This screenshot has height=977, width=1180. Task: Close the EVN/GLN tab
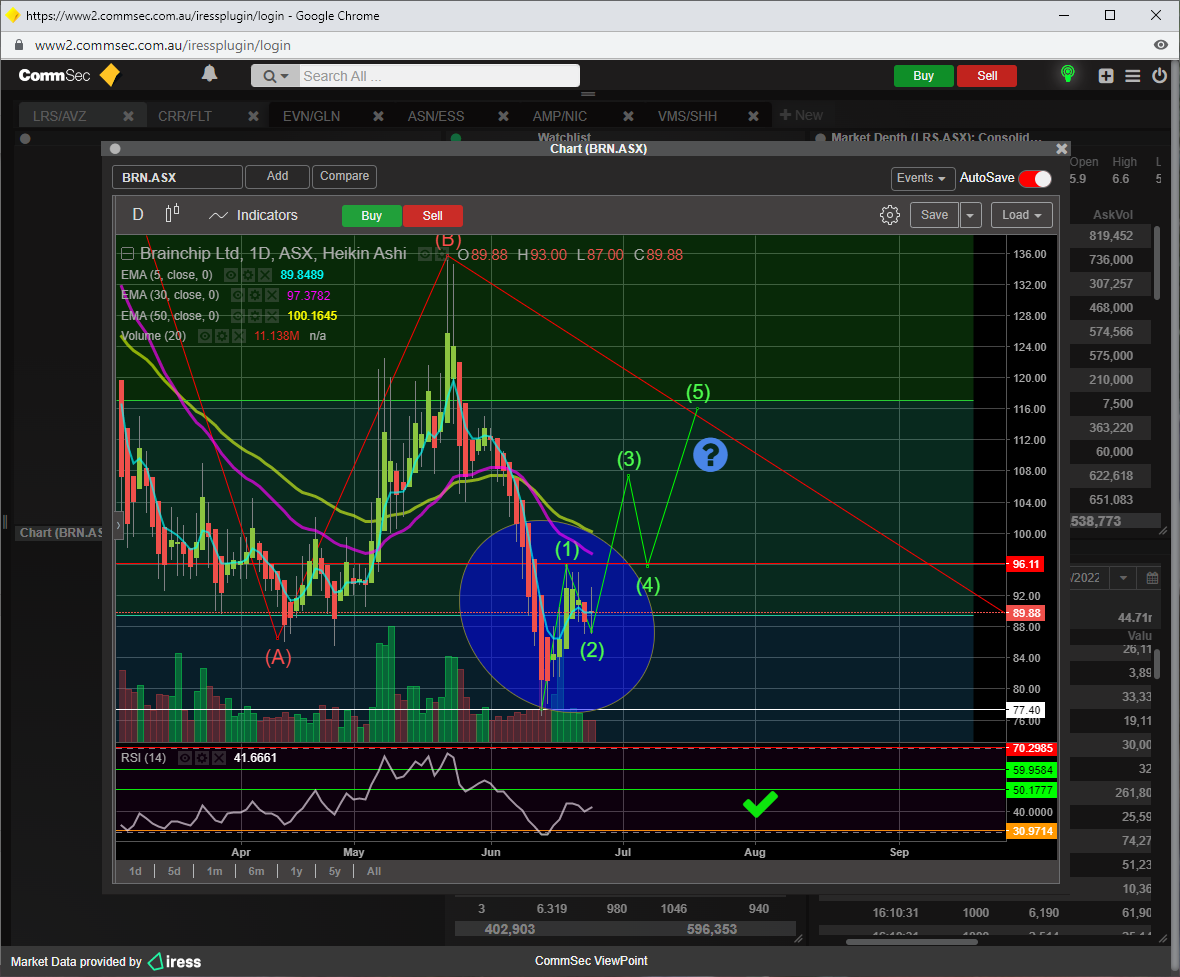pos(379,116)
